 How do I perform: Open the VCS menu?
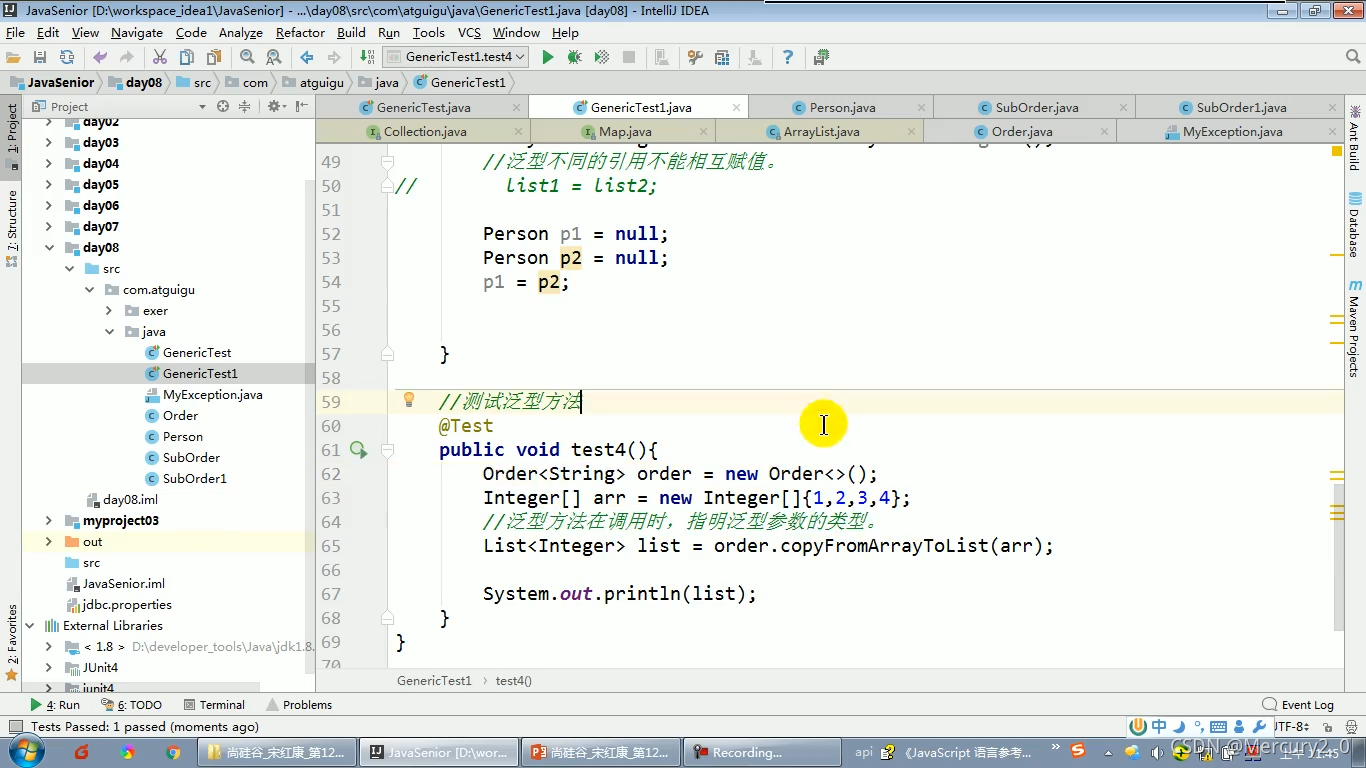coord(469,32)
